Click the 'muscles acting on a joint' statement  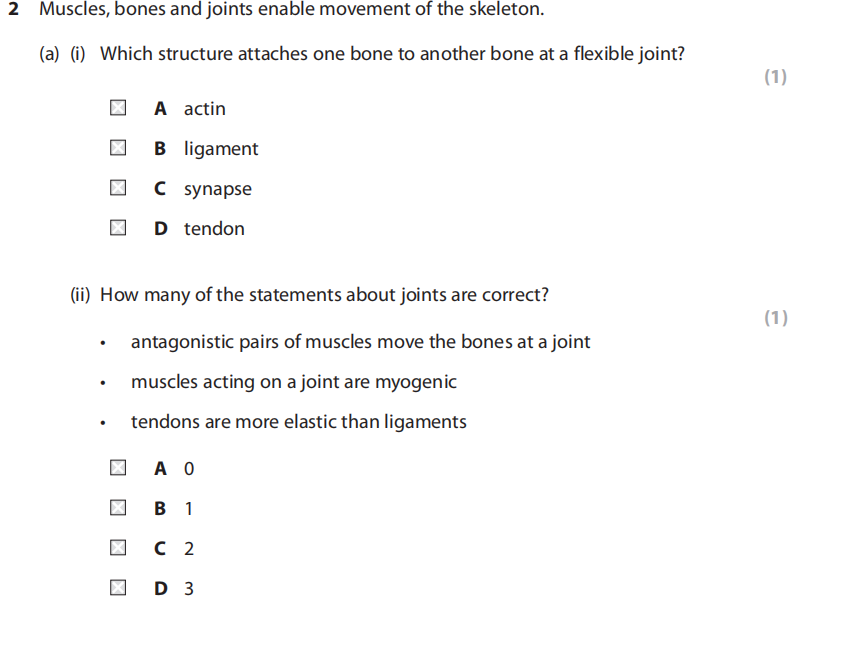point(293,382)
